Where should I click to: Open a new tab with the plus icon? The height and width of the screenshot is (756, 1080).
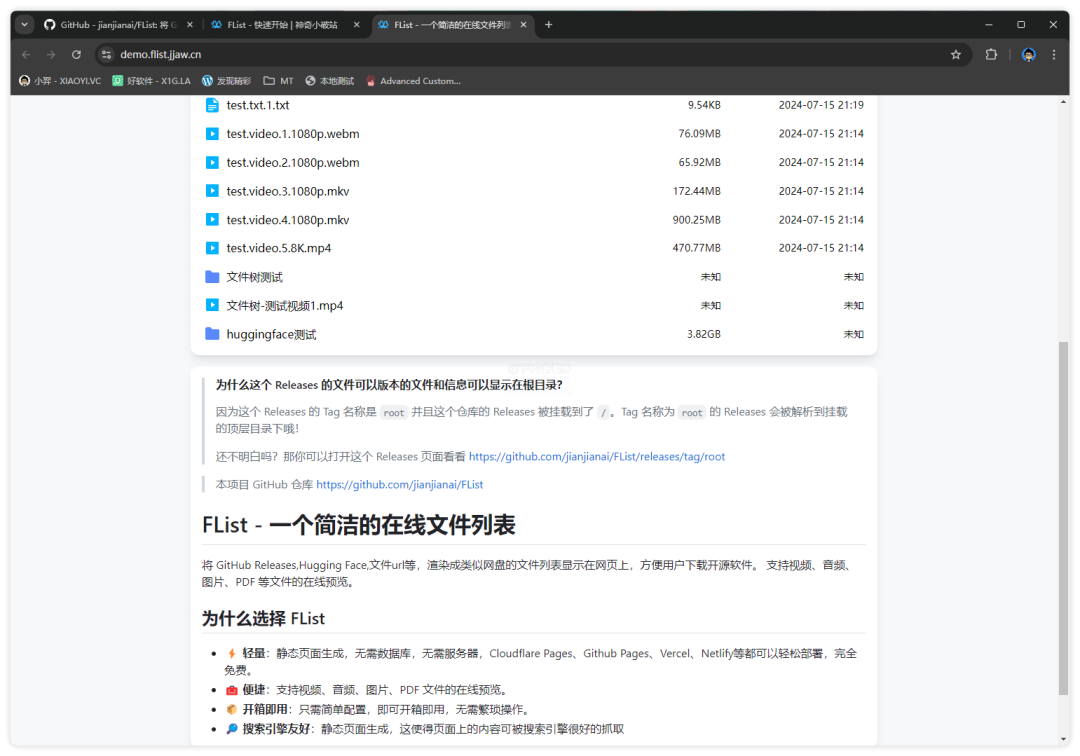pyautogui.click(x=547, y=24)
